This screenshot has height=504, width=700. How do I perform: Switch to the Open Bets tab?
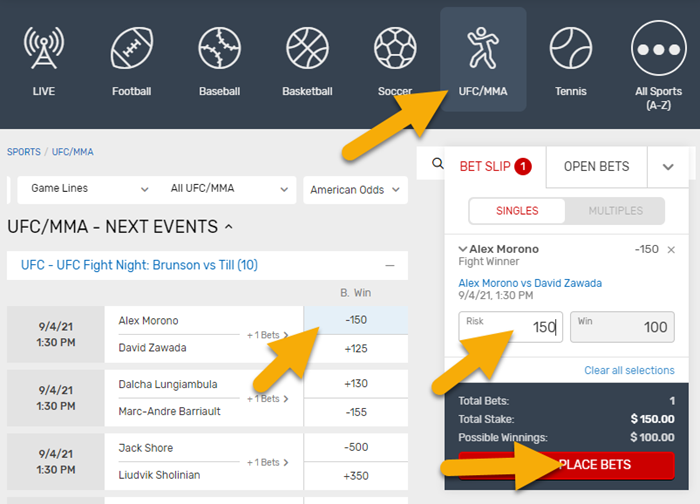point(596,167)
